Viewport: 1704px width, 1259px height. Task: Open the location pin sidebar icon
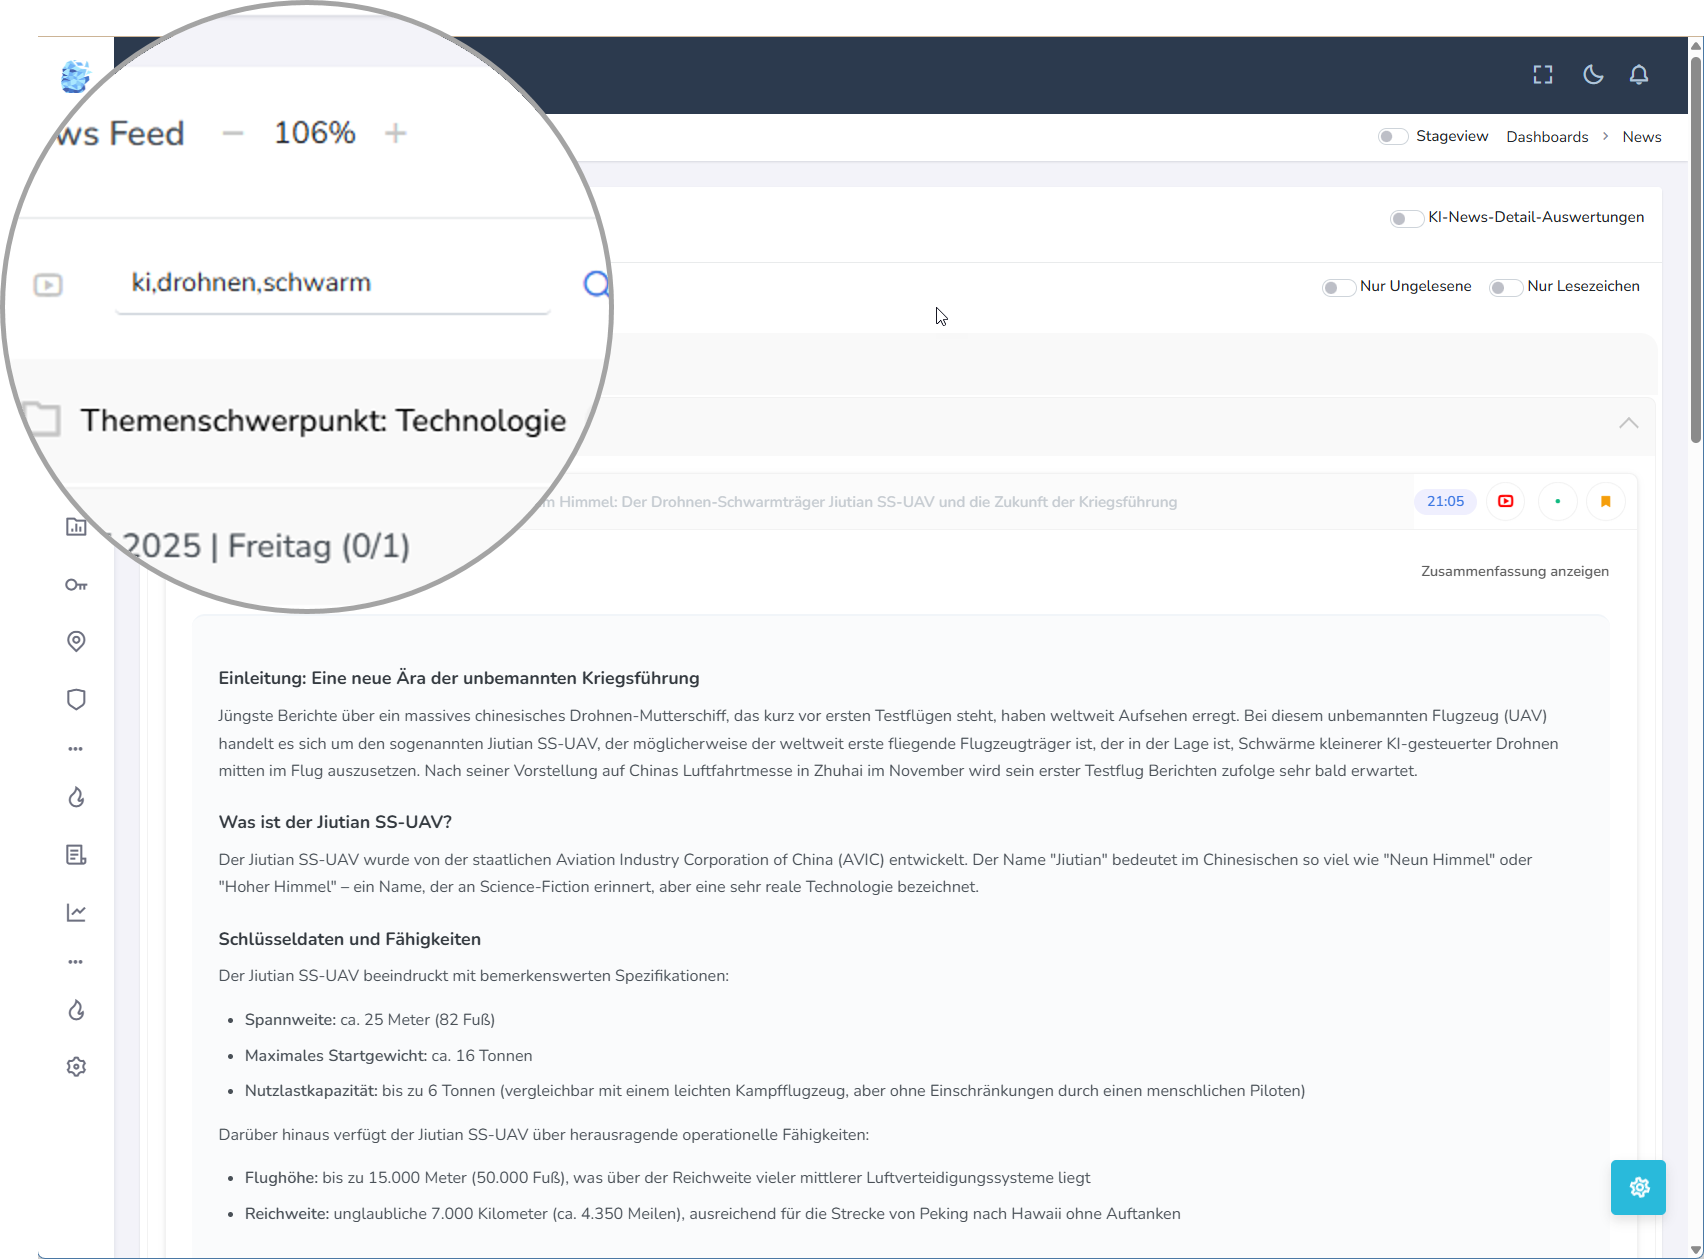pyautogui.click(x=76, y=641)
